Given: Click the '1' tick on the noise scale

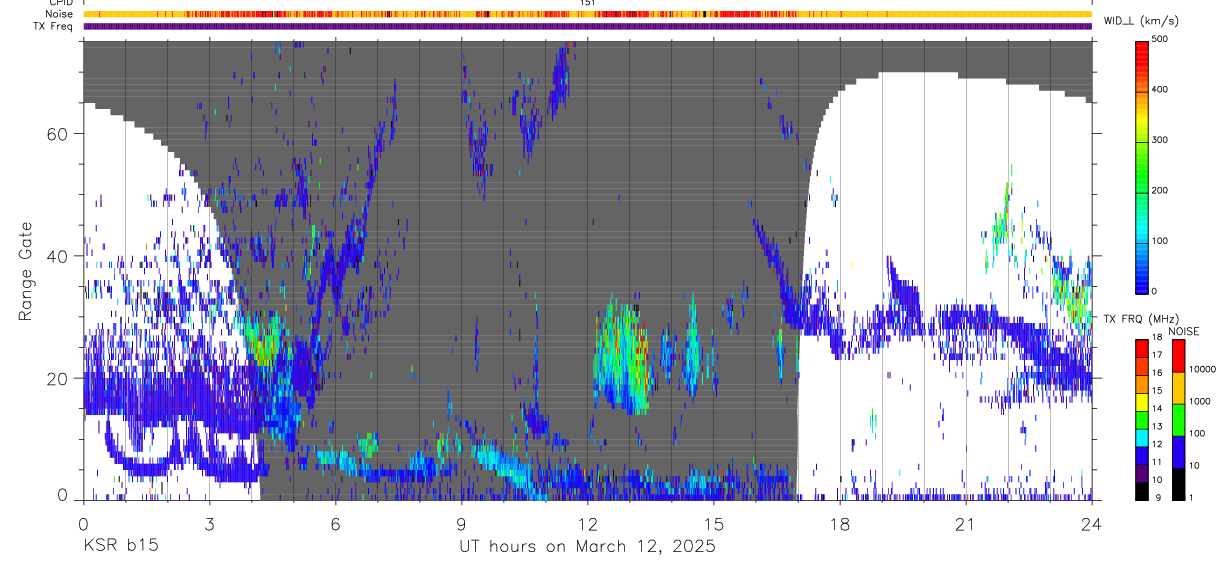Looking at the screenshot, I should (x=1191, y=498).
